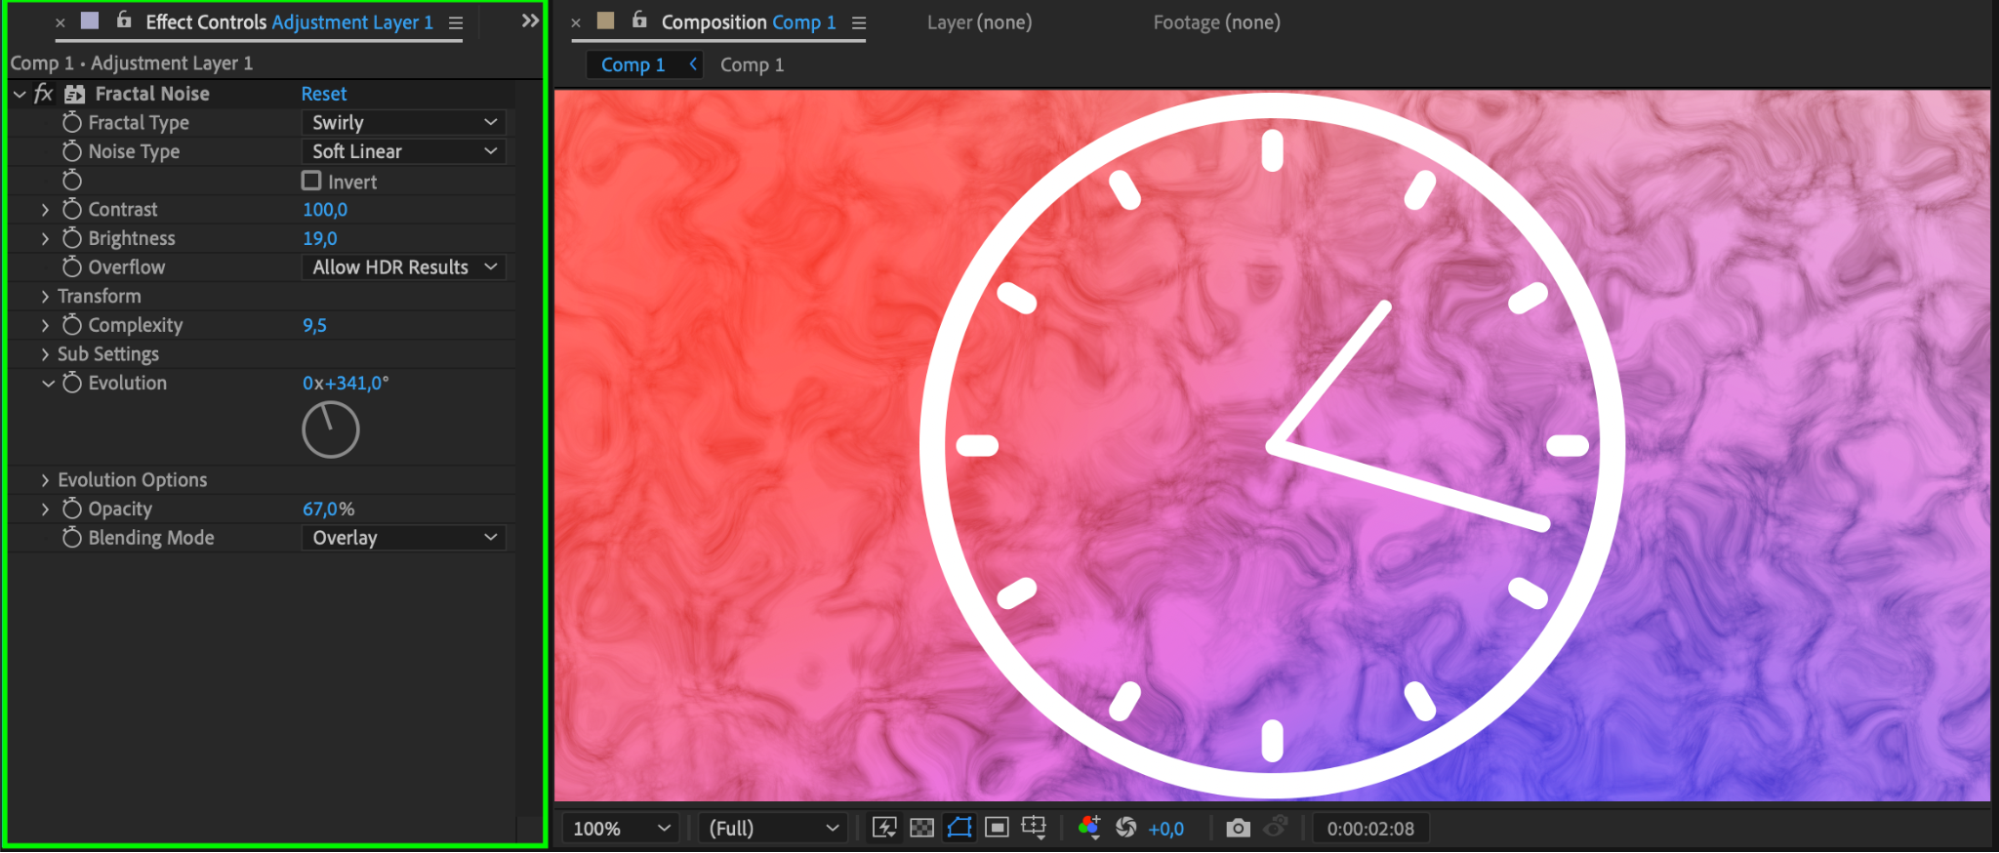Toggle the Opacity stopwatch
Image resolution: width=1999 pixels, height=853 pixels.
click(72, 509)
